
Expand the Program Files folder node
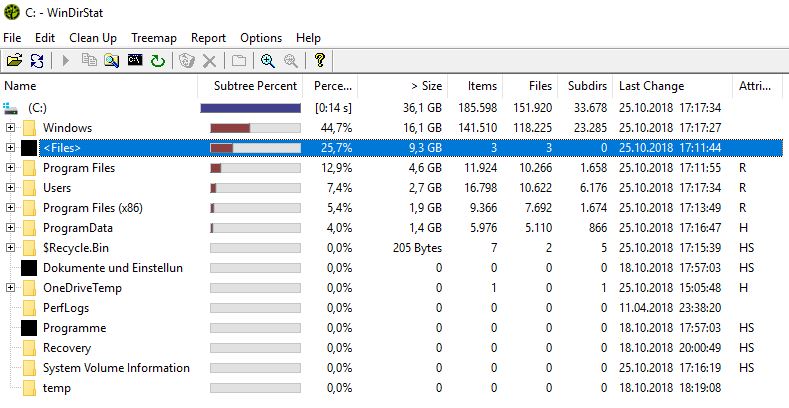(11, 168)
